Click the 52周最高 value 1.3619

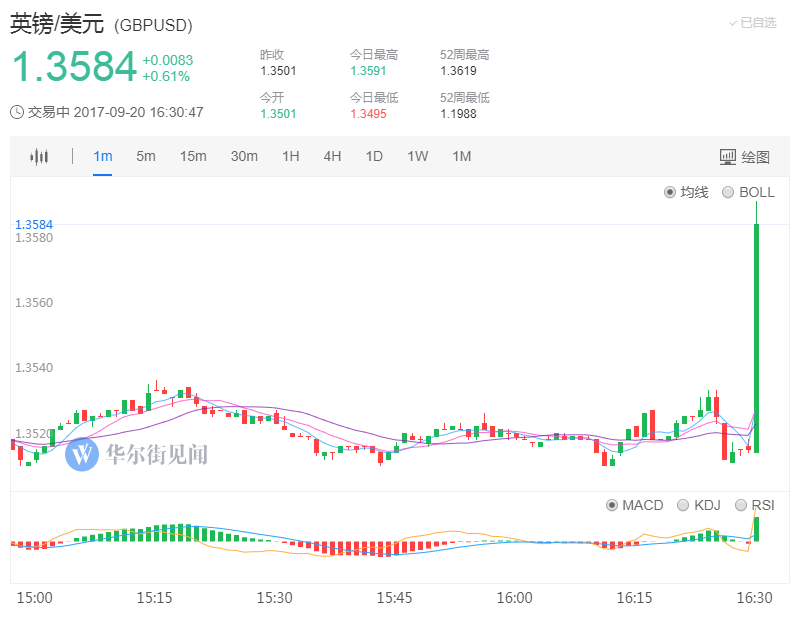(x=458, y=71)
